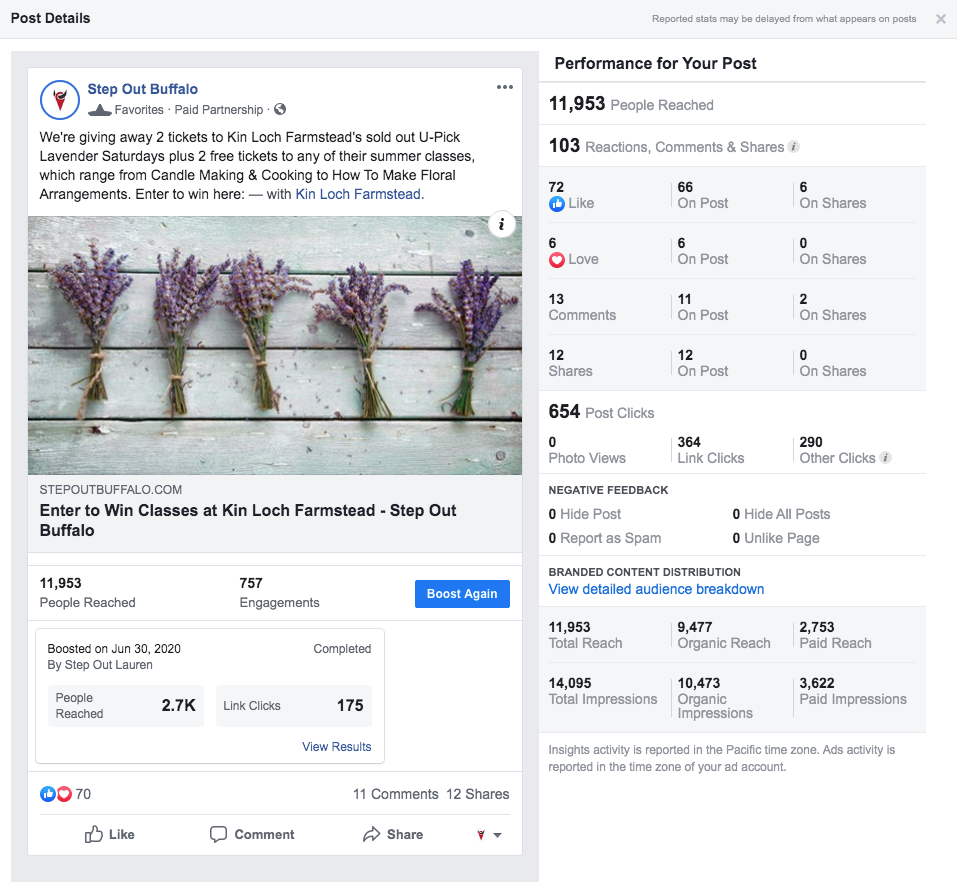Click the Boosted on Jun 30, 2020 text
Image resolution: width=957 pixels, height=890 pixels.
point(114,648)
